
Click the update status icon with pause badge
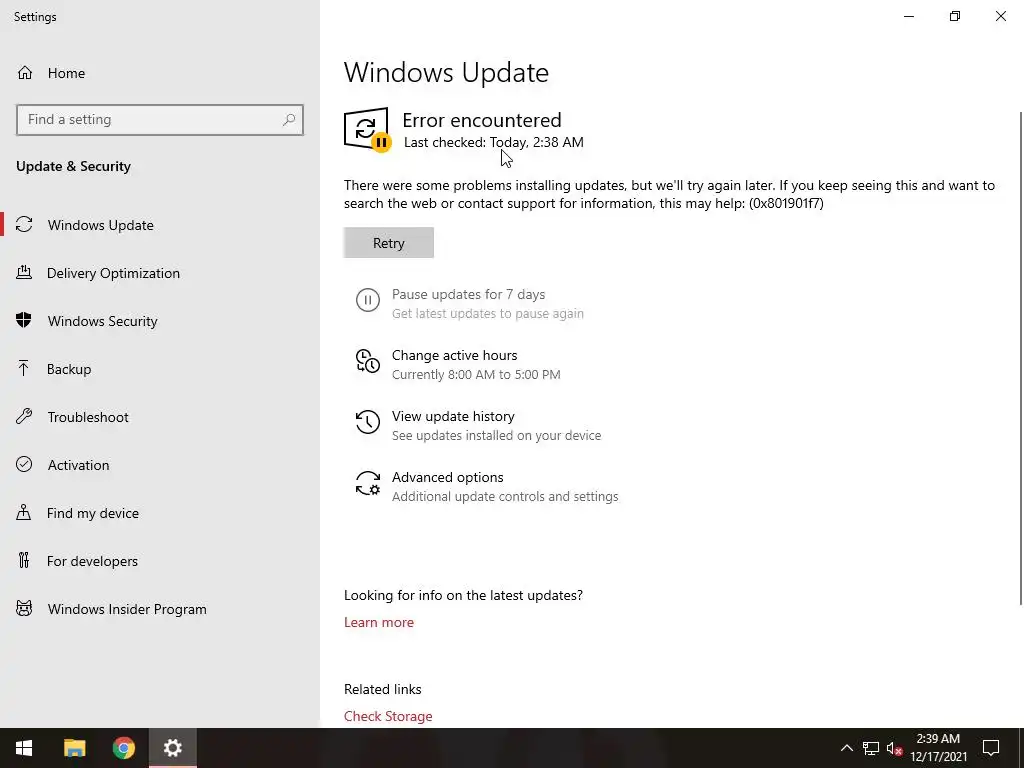tap(368, 129)
